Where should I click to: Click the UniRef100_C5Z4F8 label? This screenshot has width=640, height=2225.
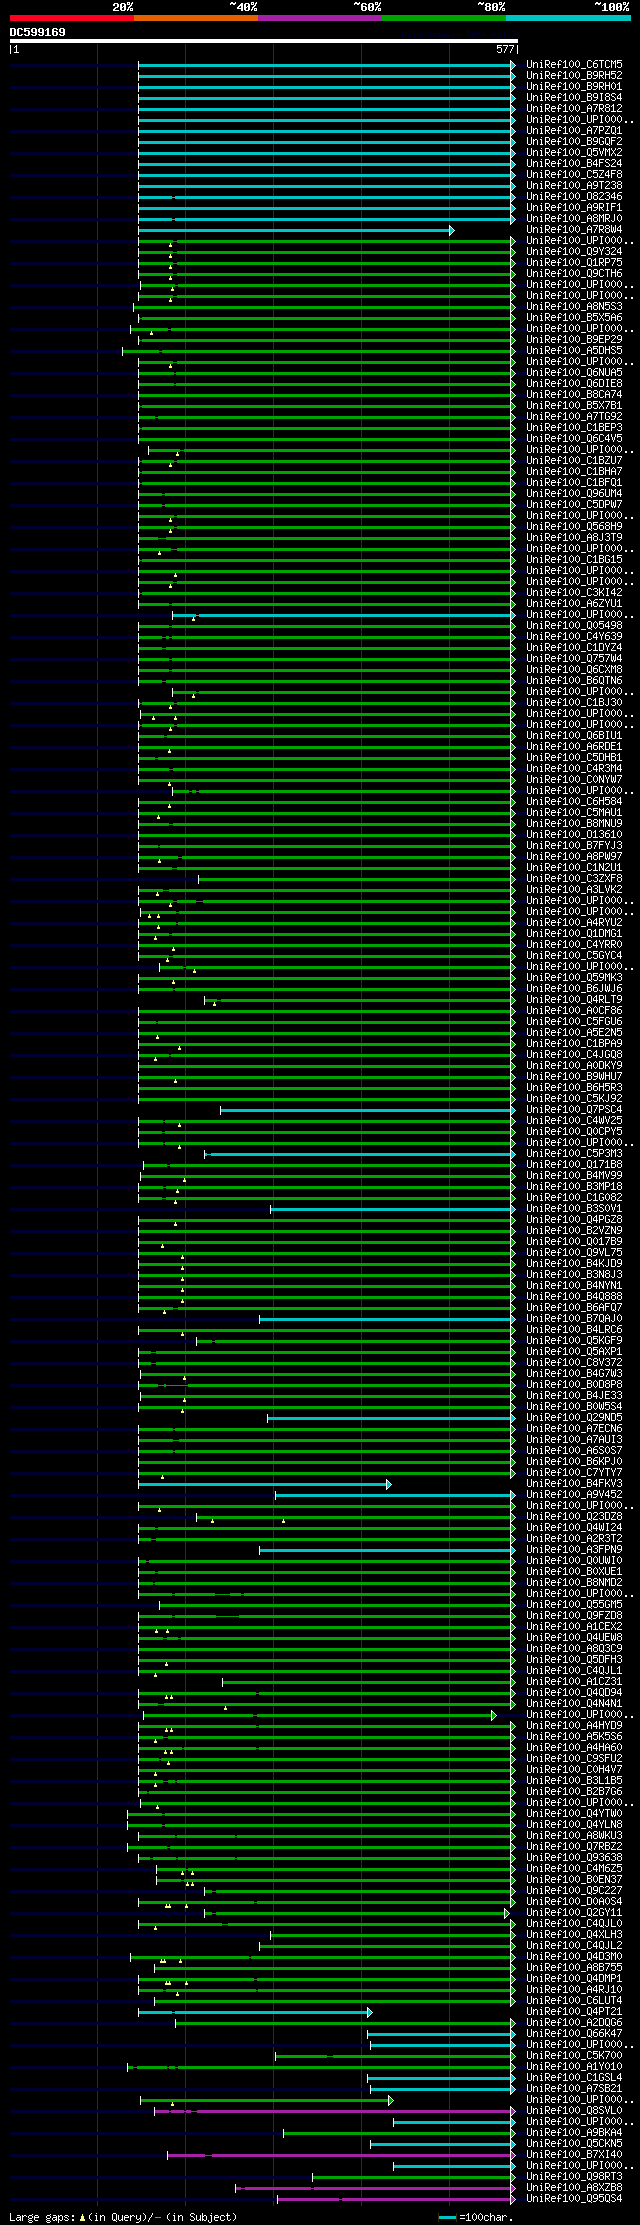[x=574, y=175]
